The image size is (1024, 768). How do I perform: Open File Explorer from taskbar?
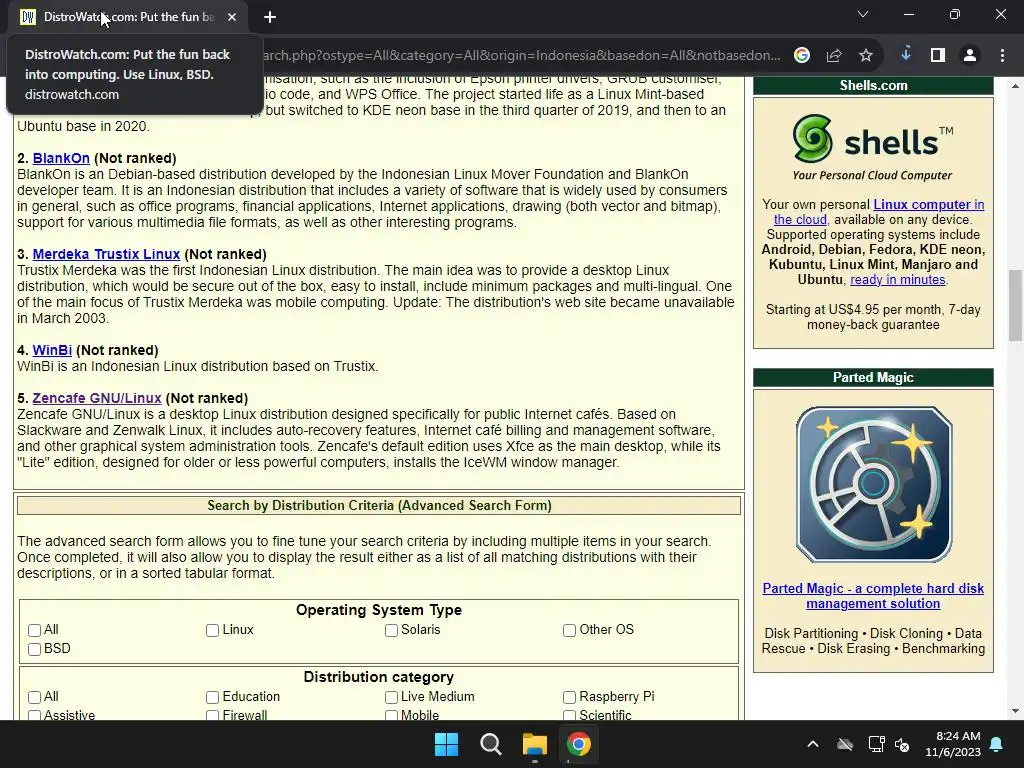point(534,744)
